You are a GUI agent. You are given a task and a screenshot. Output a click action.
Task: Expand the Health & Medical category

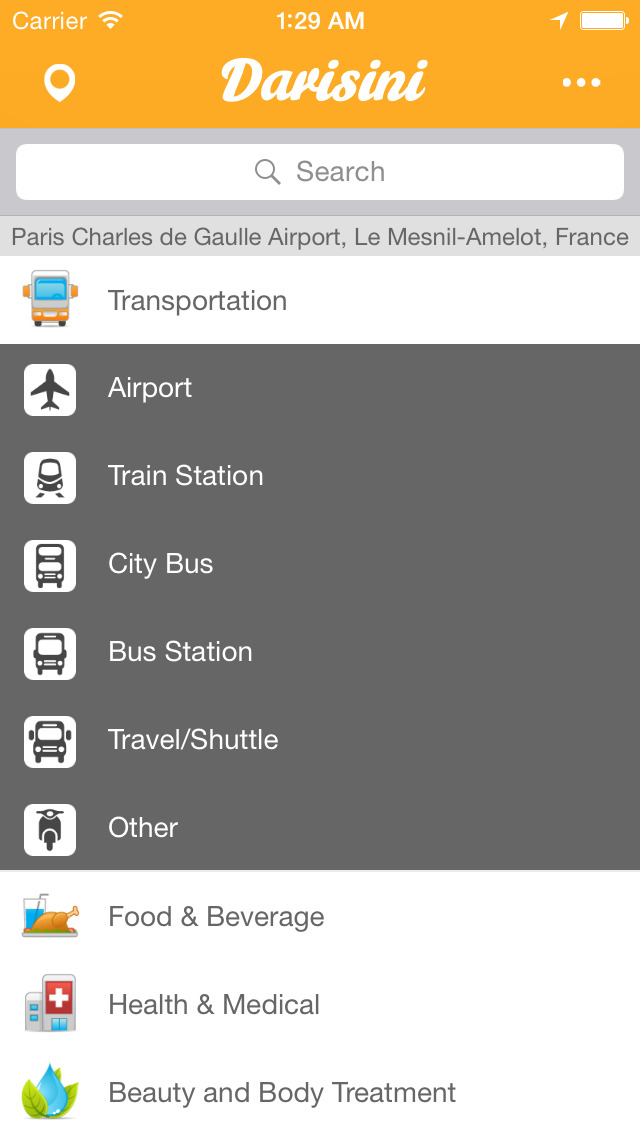tap(214, 1005)
